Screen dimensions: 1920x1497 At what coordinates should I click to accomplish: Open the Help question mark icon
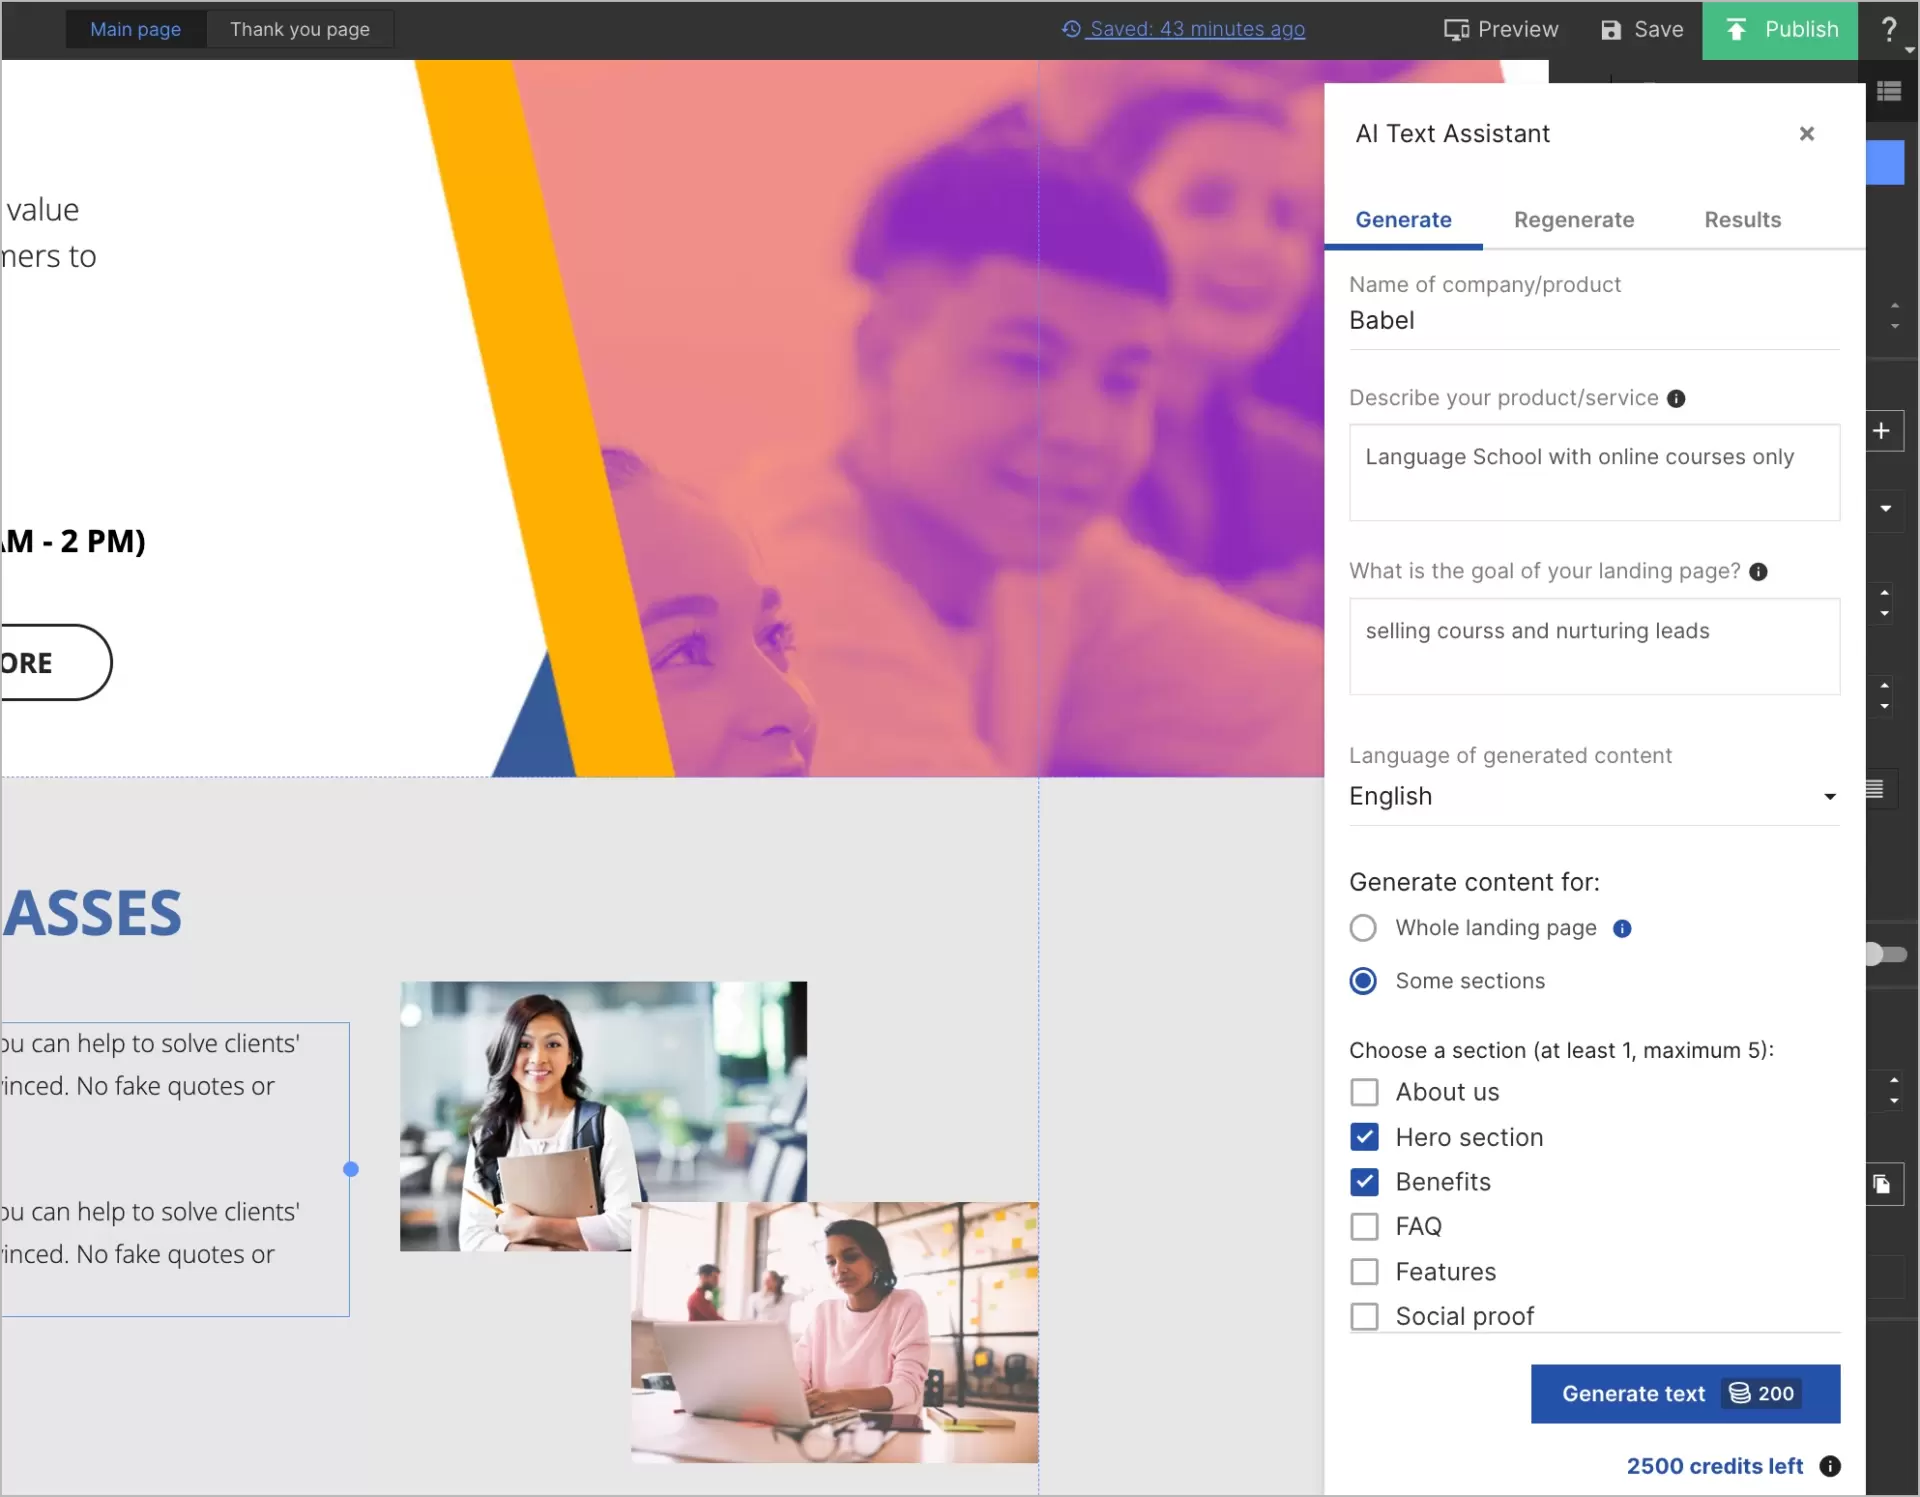pos(1889,30)
